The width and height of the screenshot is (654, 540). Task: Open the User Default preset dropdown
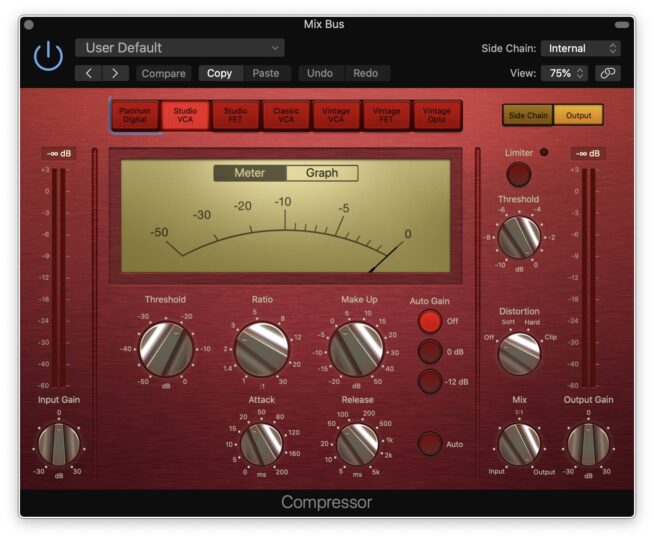[x=179, y=48]
